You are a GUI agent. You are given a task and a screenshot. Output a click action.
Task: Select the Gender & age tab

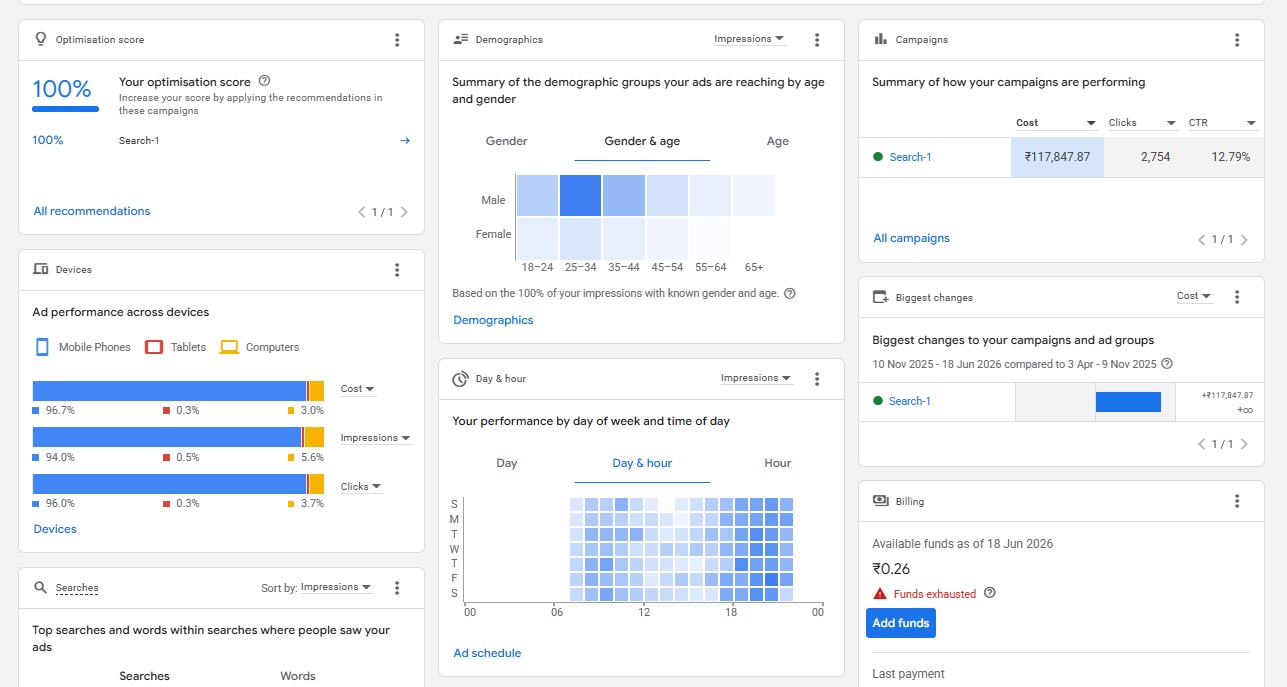click(642, 142)
